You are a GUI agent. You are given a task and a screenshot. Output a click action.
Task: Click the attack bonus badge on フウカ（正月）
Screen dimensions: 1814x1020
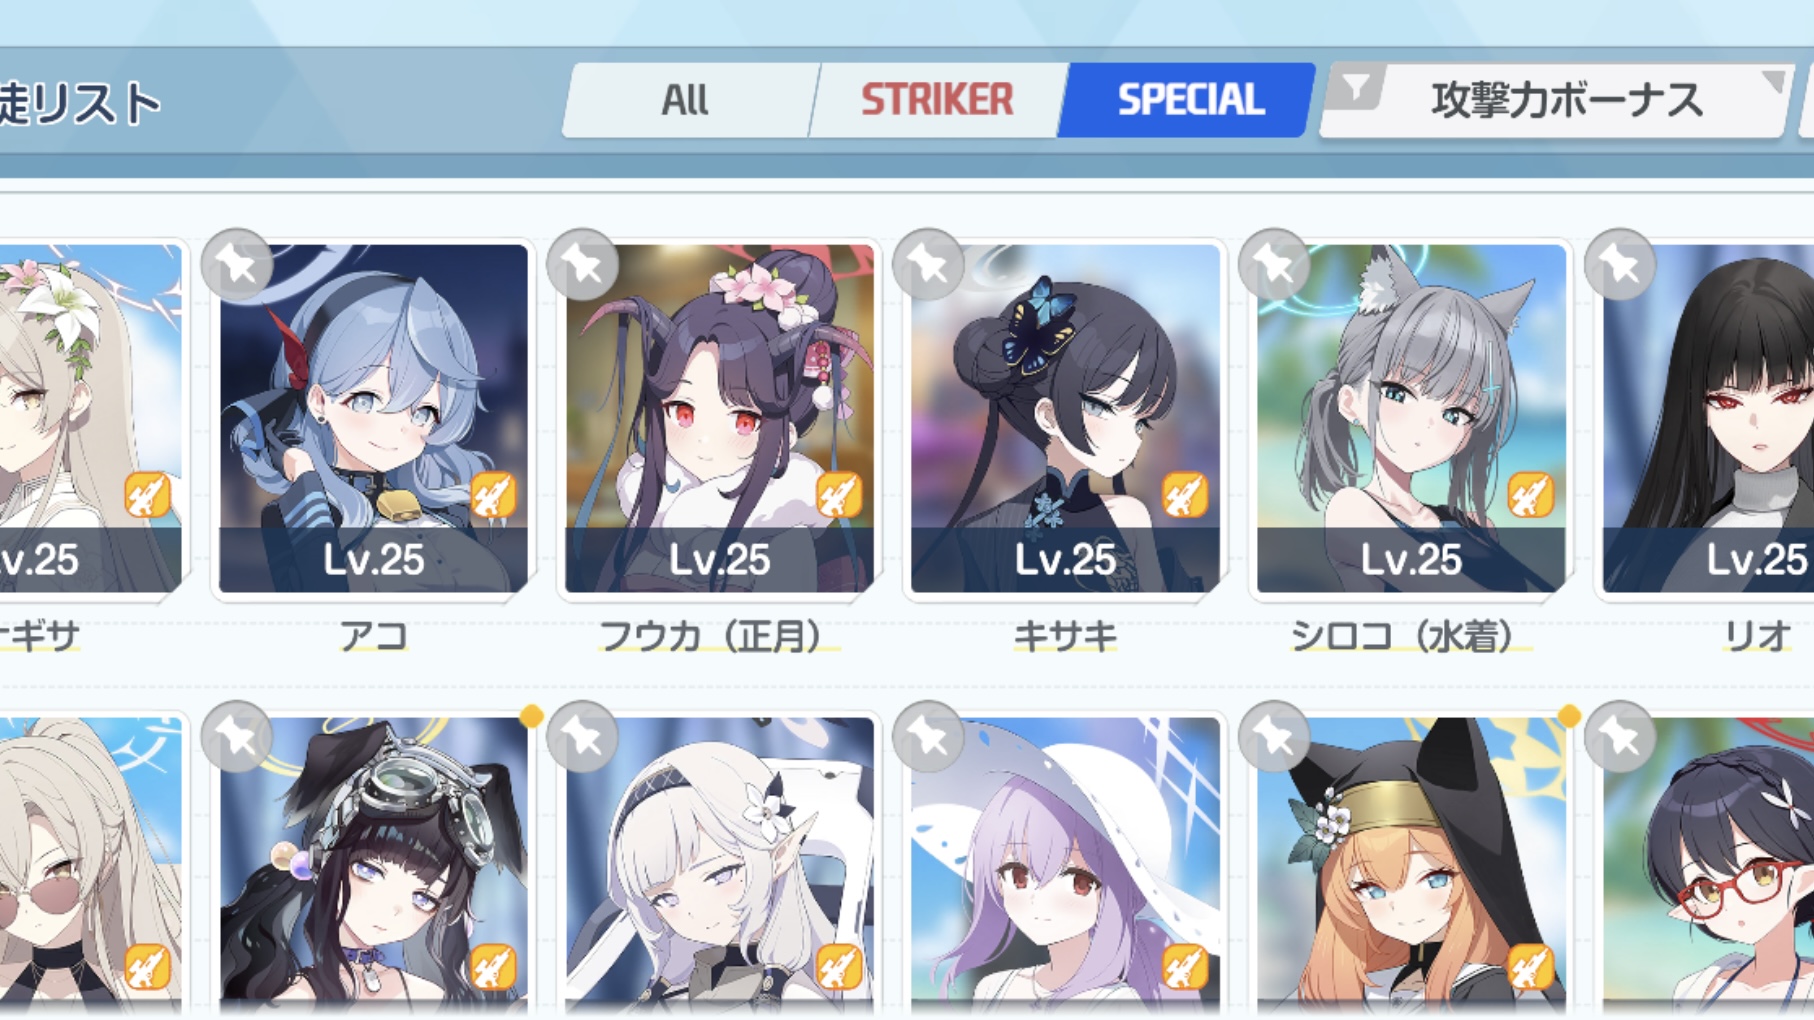point(839,494)
